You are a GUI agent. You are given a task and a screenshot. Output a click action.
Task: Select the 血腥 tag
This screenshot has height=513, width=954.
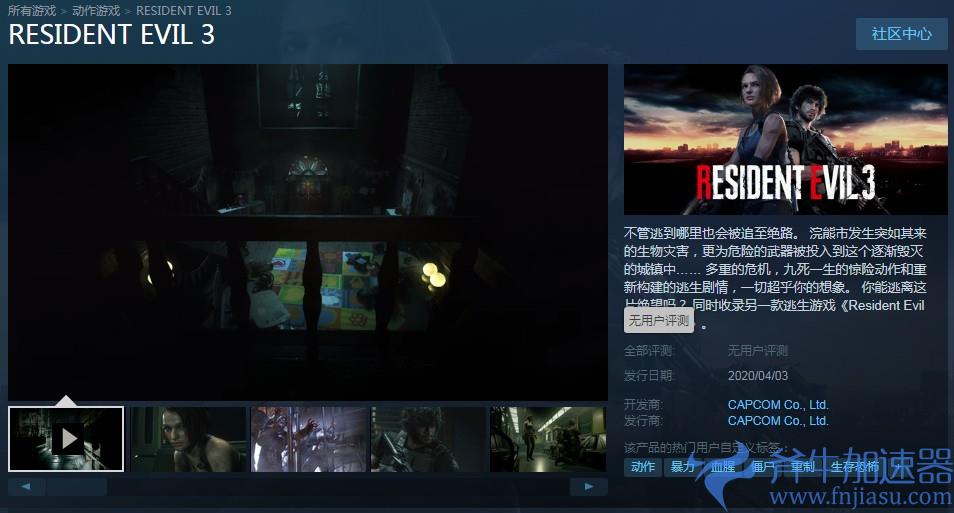(x=722, y=467)
